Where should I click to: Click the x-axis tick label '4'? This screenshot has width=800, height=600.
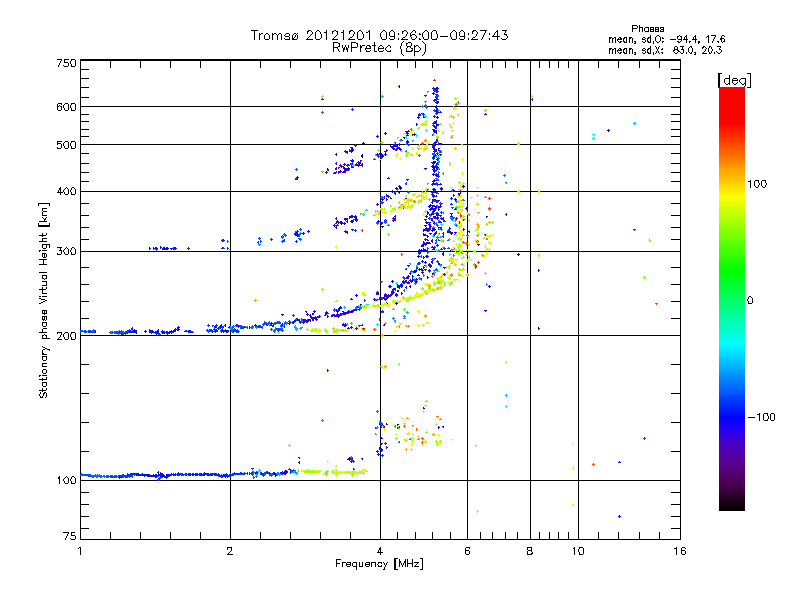[380, 551]
